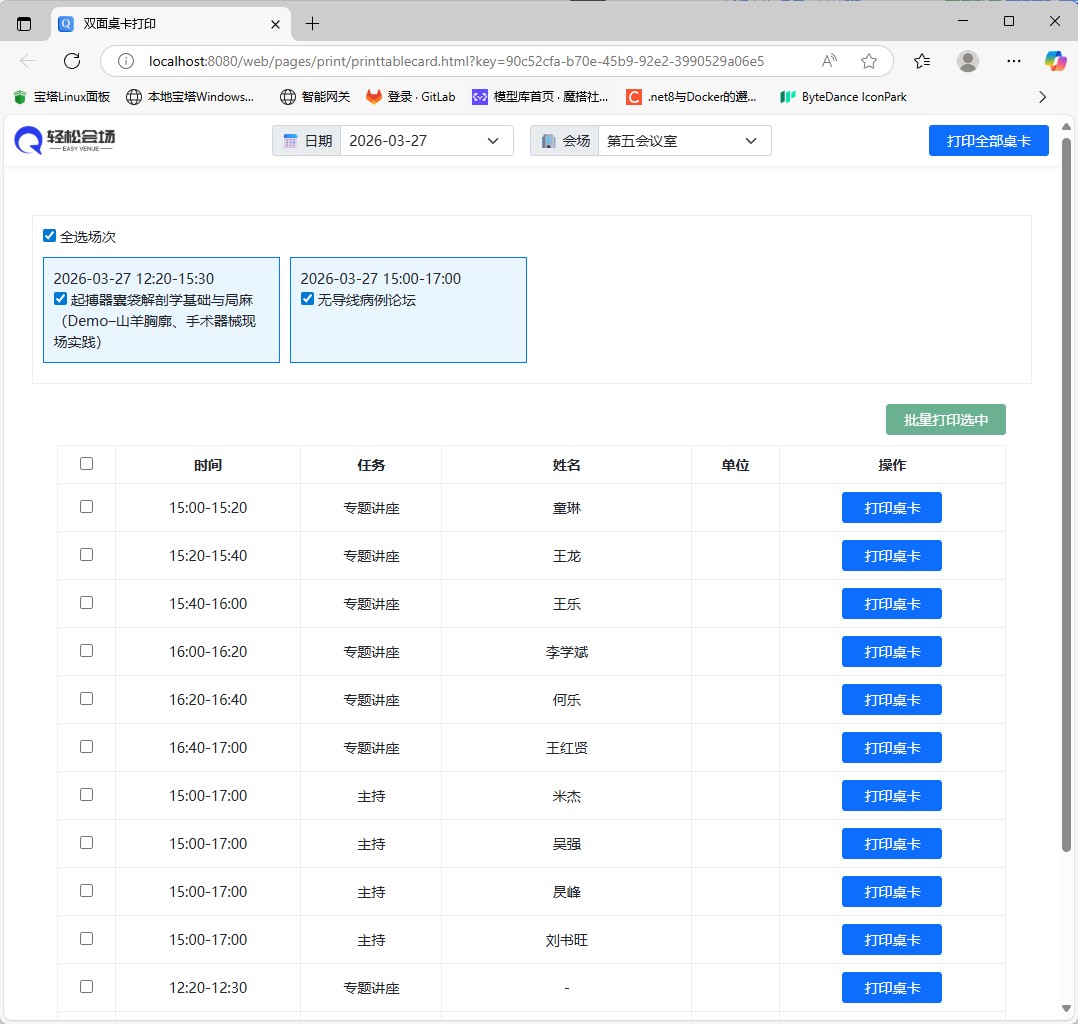The height and width of the screenshot is (1024, 1078).
Task: Print desk card for 王红贤
Action: [892, 748]
